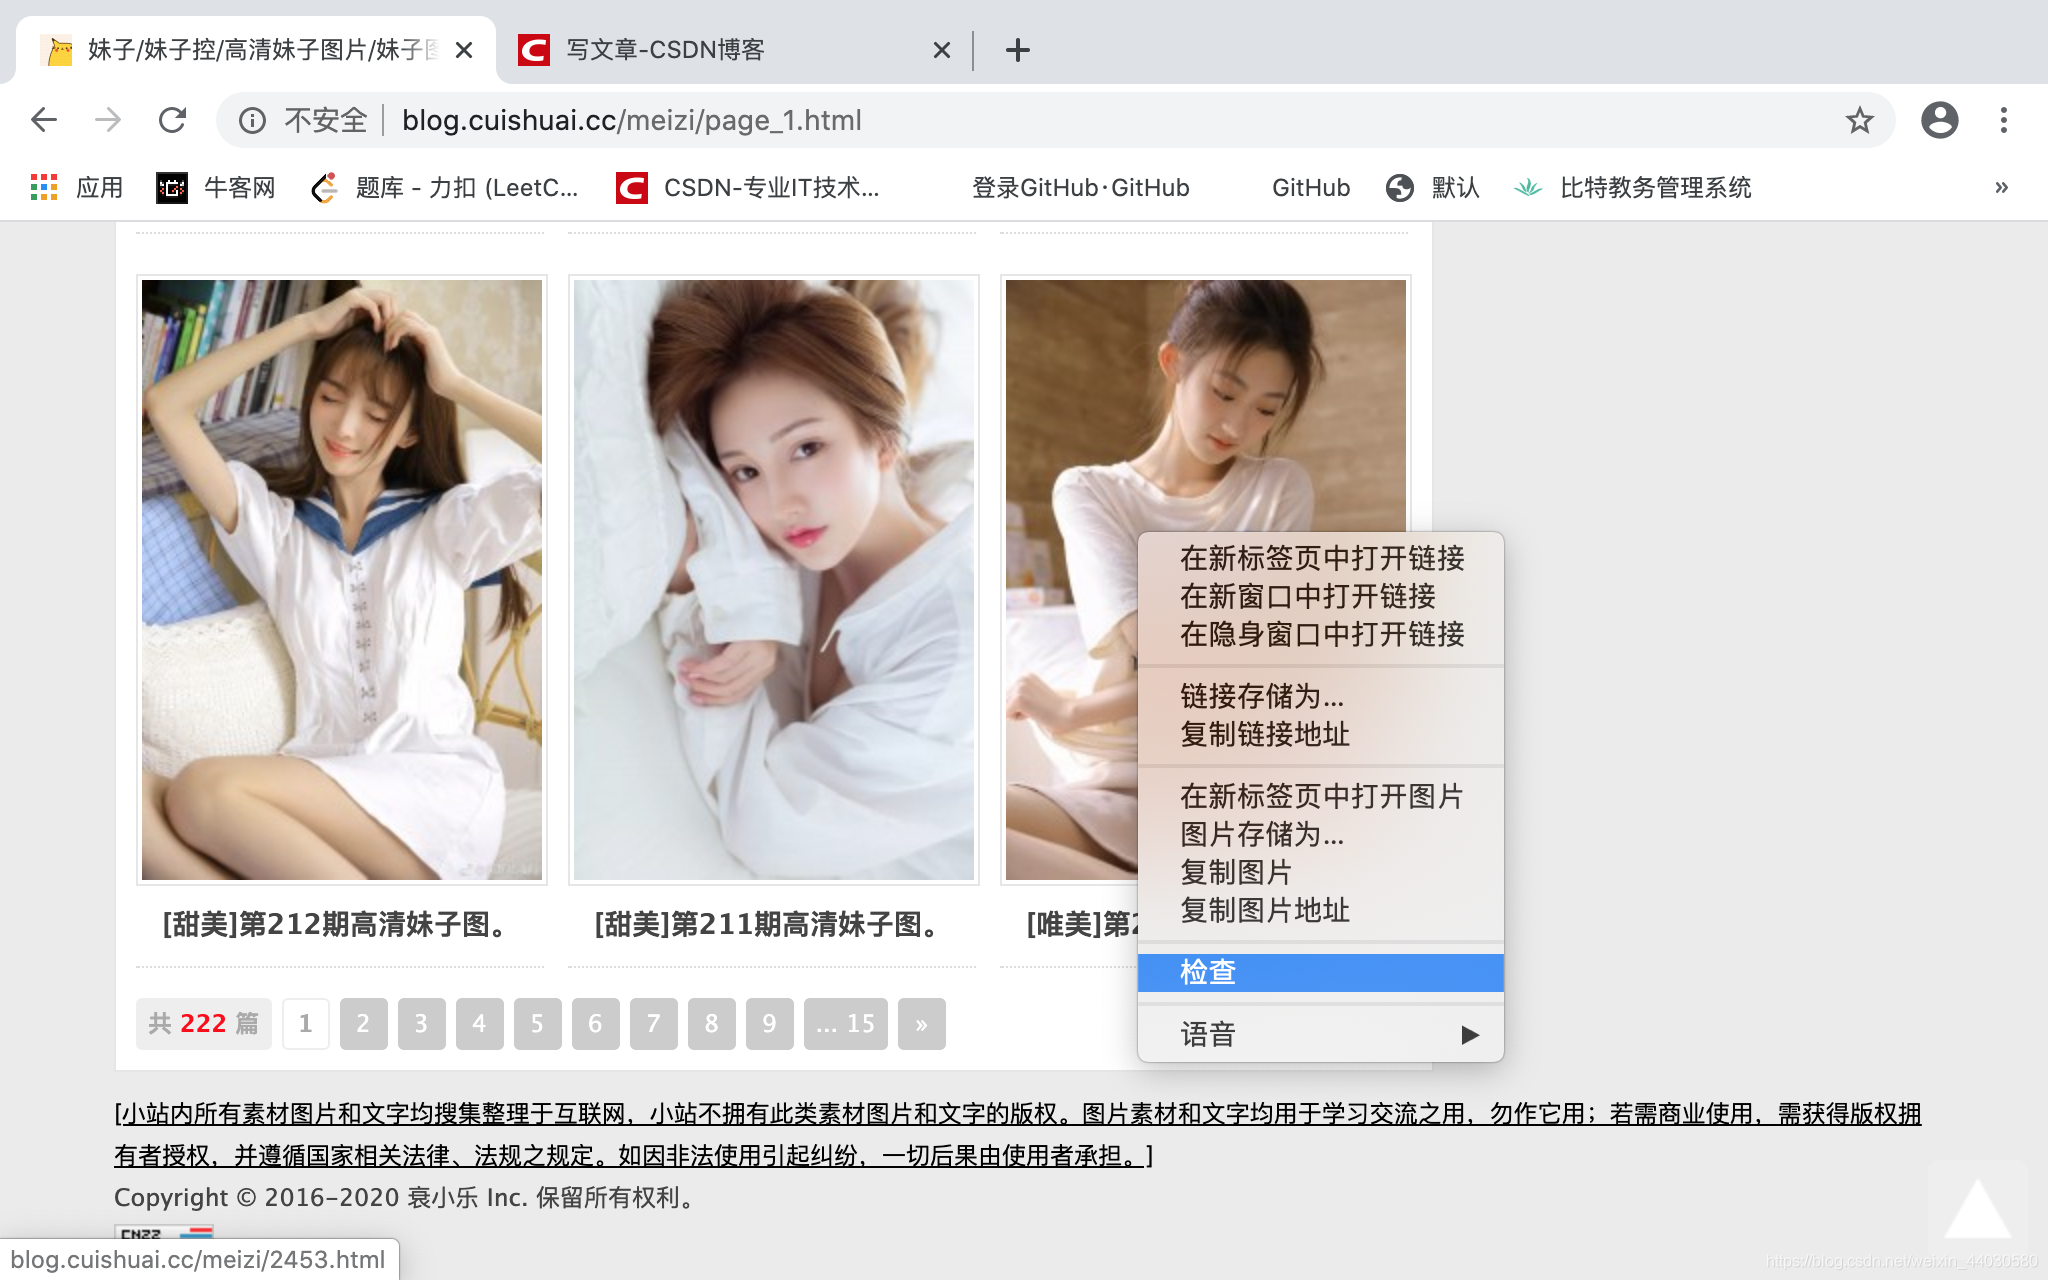This screenshot has height=1280, width=2048.
Task: Open the Chrome three-dot menu
Action: tap(2005, 120)
